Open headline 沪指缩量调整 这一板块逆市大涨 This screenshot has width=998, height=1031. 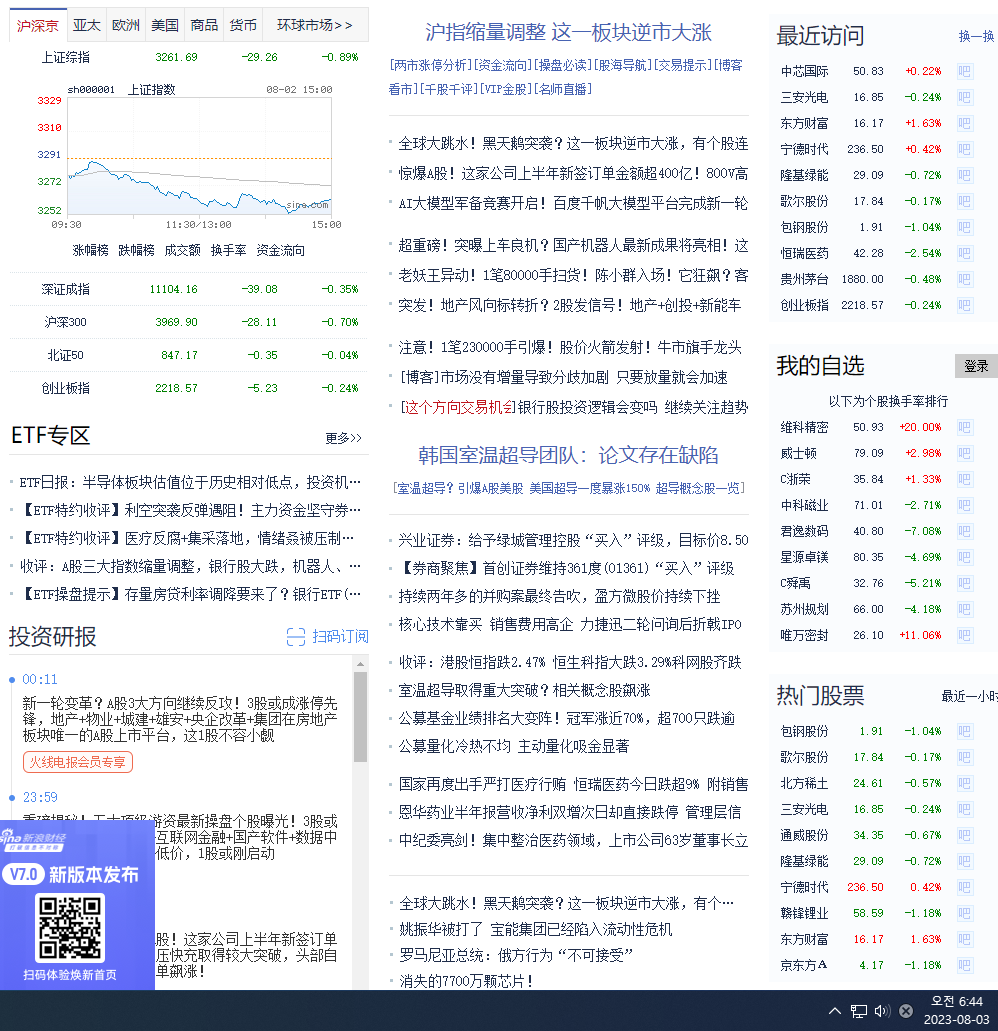coord(568,32)
